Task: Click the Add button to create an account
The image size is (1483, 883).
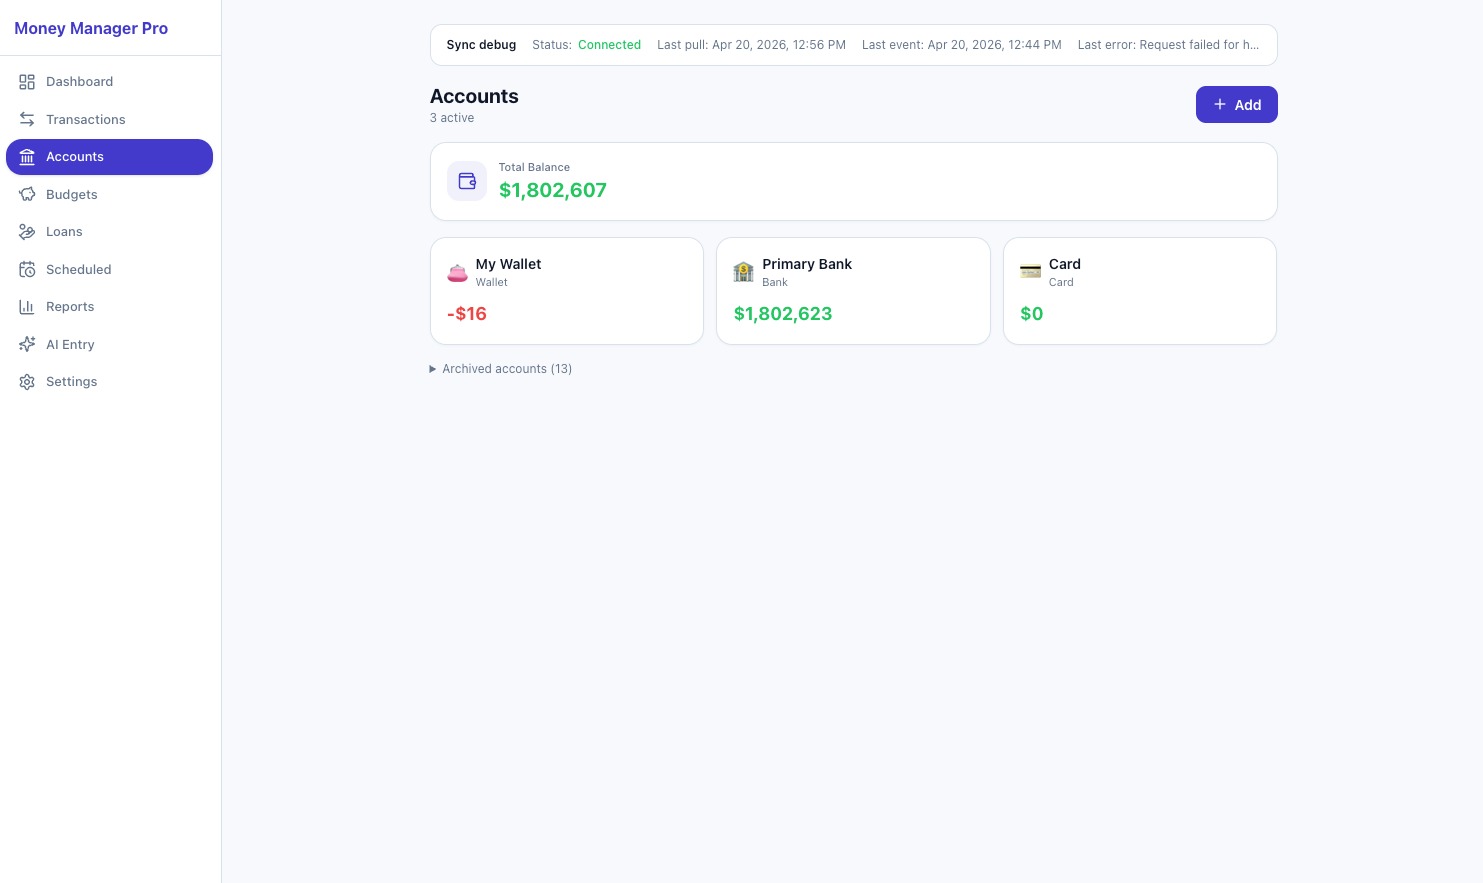Action: (x=1237, y=105)
